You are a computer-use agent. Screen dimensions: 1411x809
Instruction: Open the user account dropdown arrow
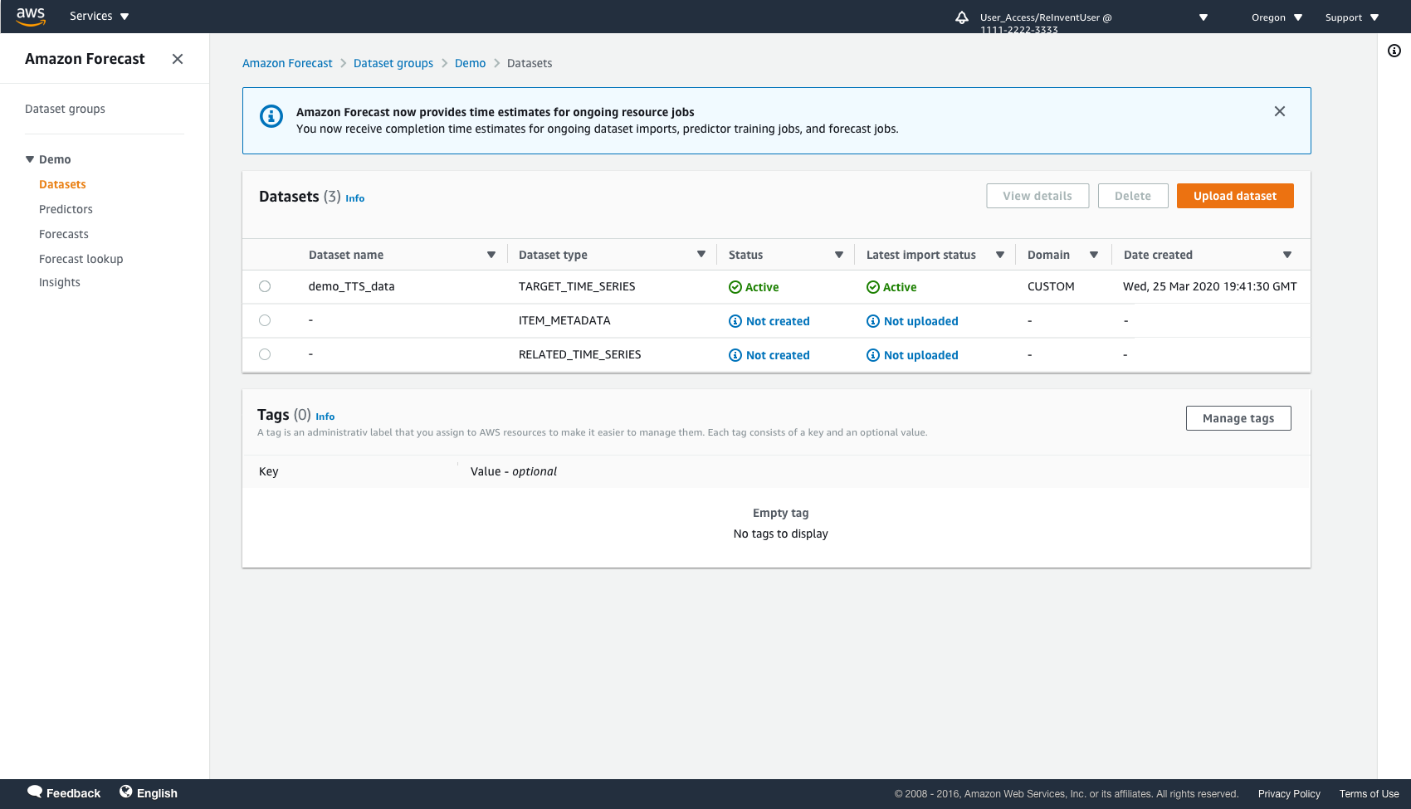tap(1204, 17)
